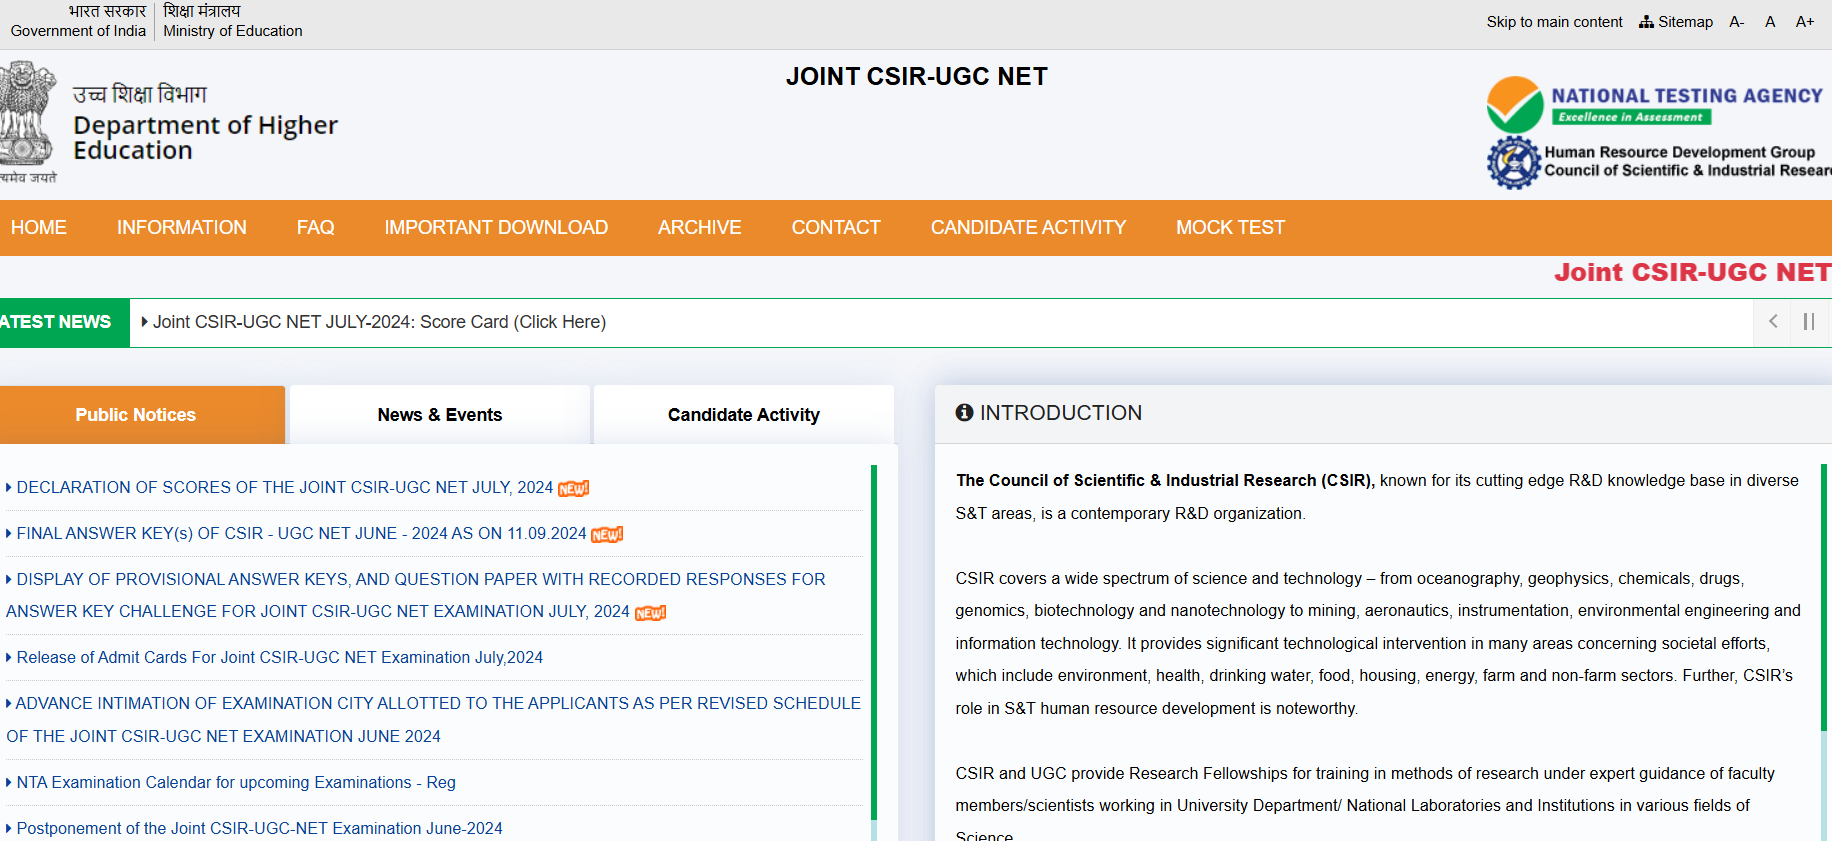
Task: Click Ministry of Education header text
Action: [x=233, y=31]
